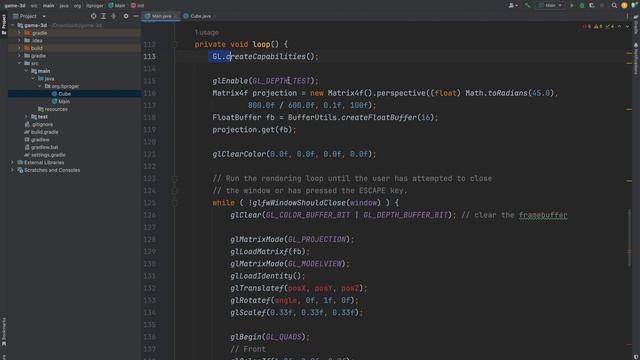Click the Run button in the toolbar

[x=572, y=6]
